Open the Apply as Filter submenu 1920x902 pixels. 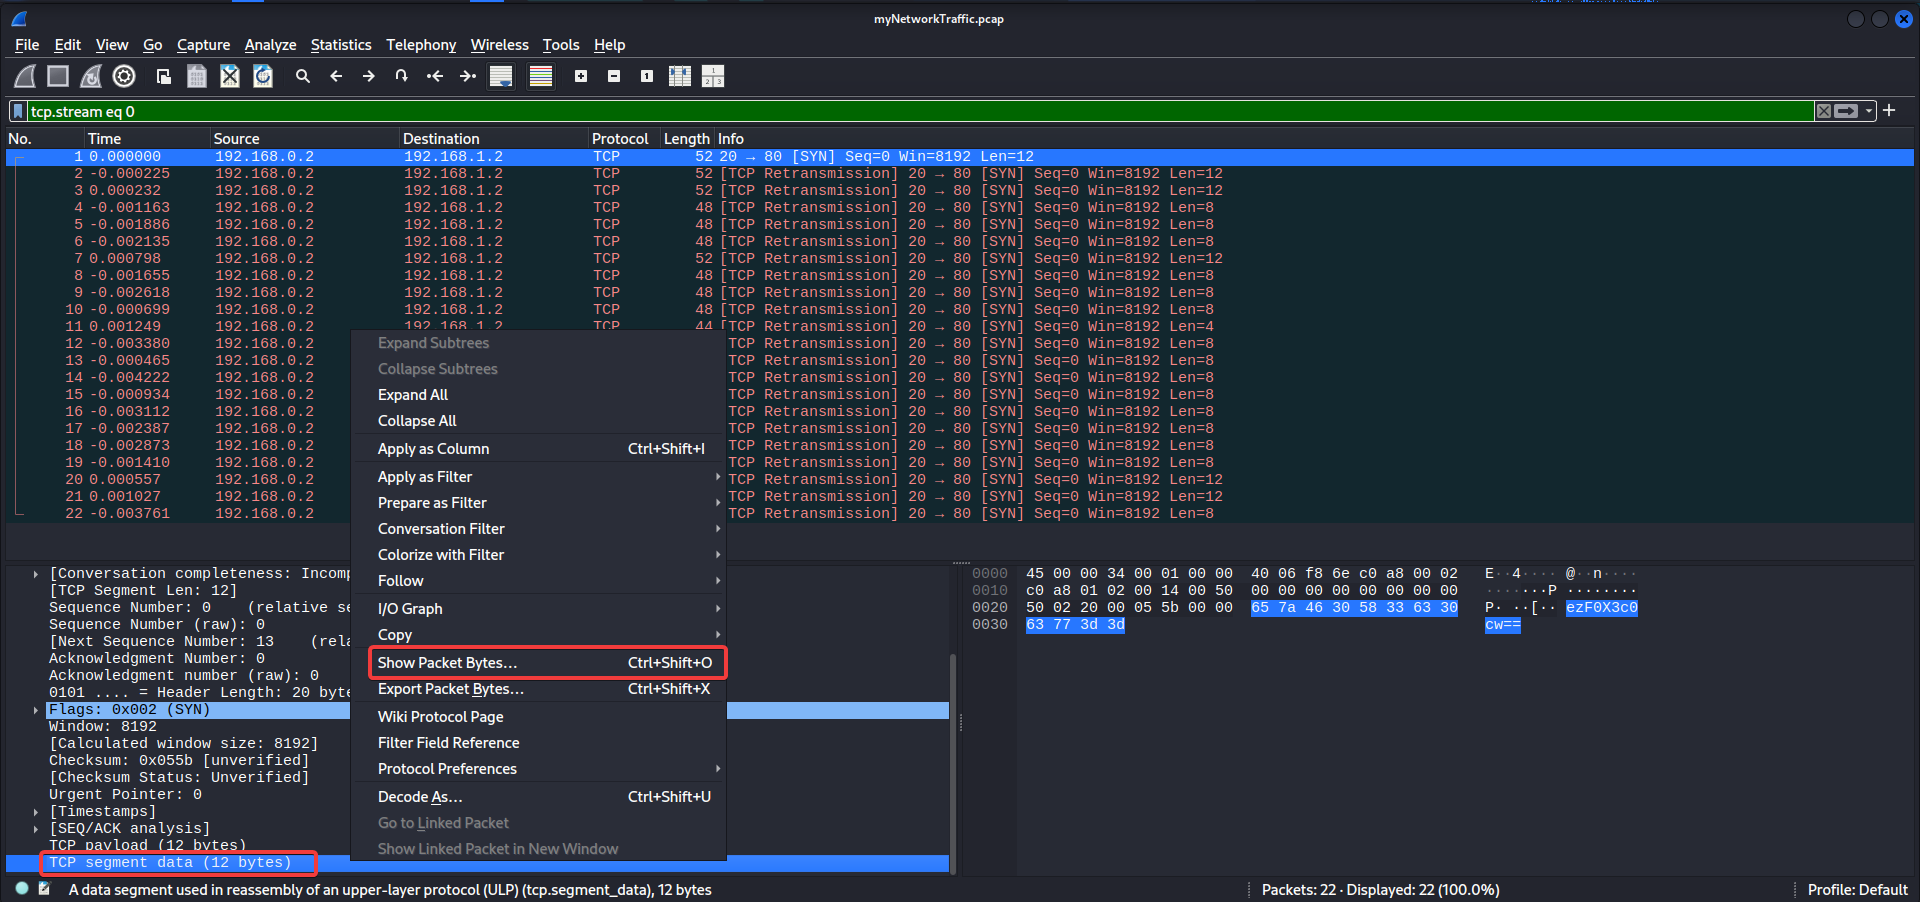coord(538,477)
